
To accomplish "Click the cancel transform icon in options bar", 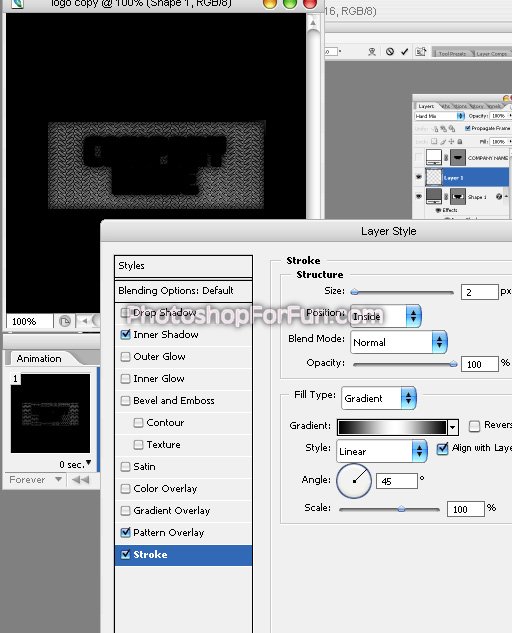I will (x=390, y=52).
